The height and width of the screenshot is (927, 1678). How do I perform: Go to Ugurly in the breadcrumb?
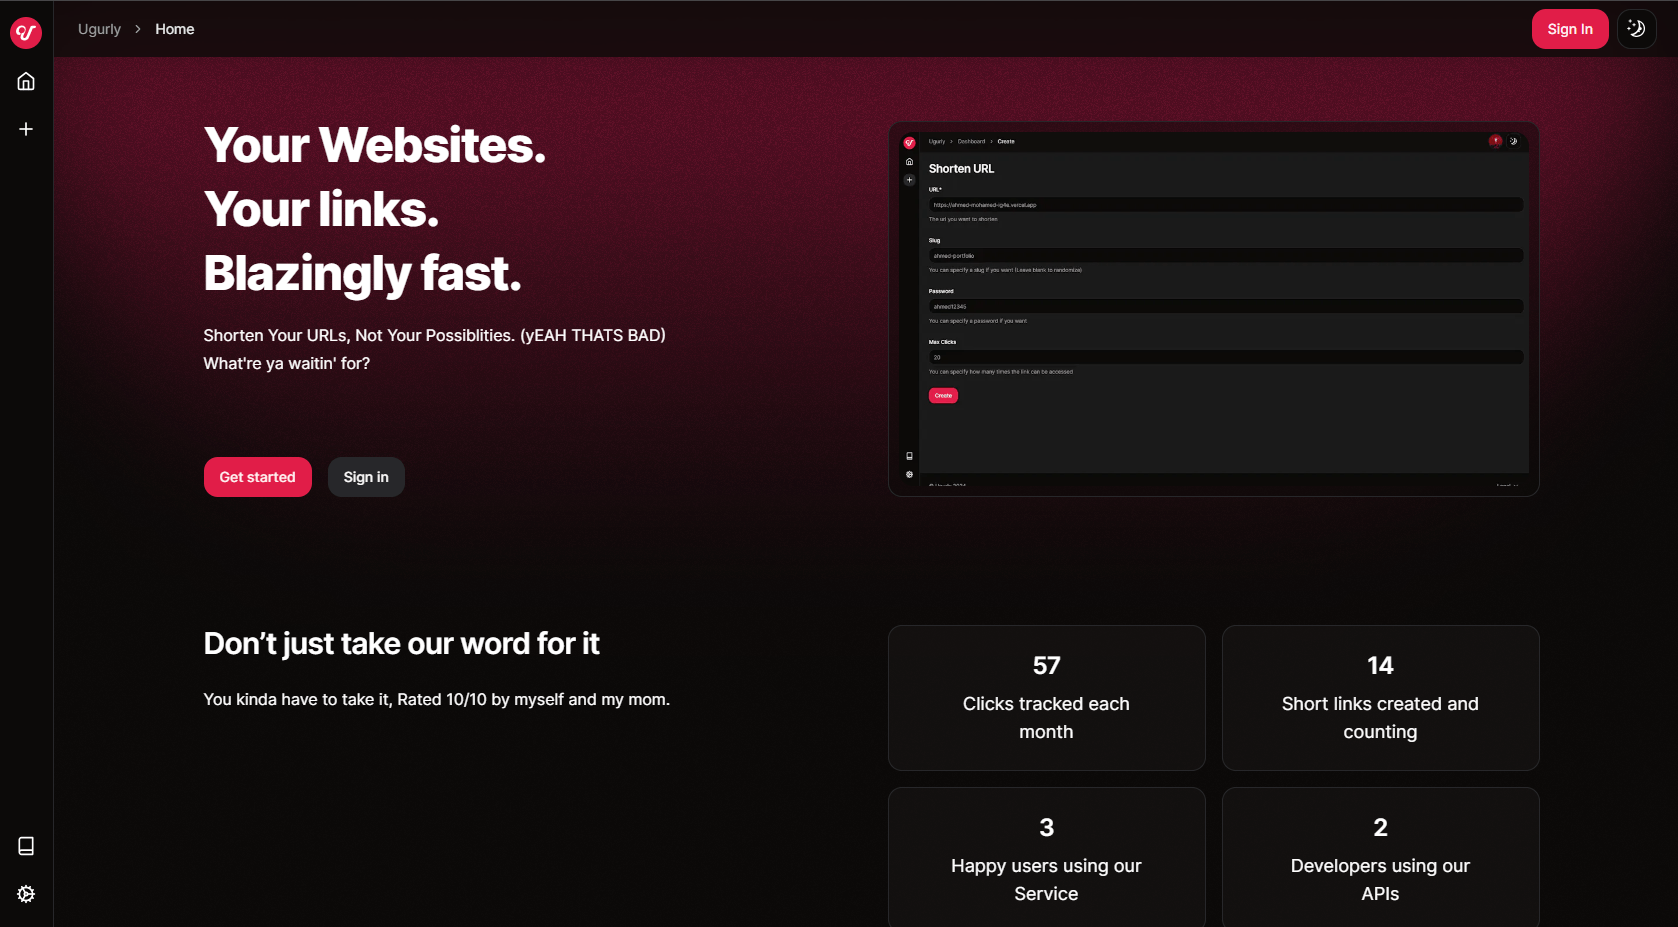[99, 29]
